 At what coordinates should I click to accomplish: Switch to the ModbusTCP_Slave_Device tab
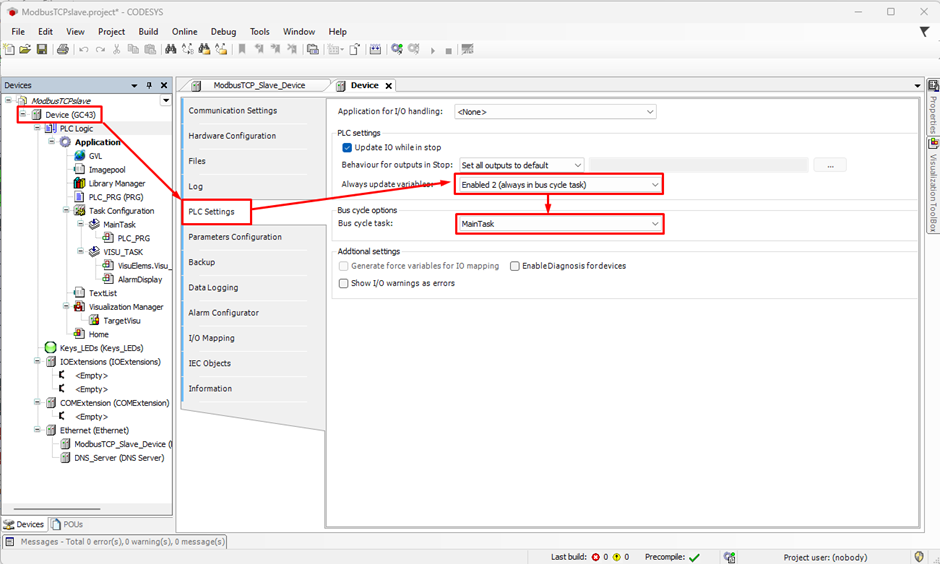tap(259, 86)
